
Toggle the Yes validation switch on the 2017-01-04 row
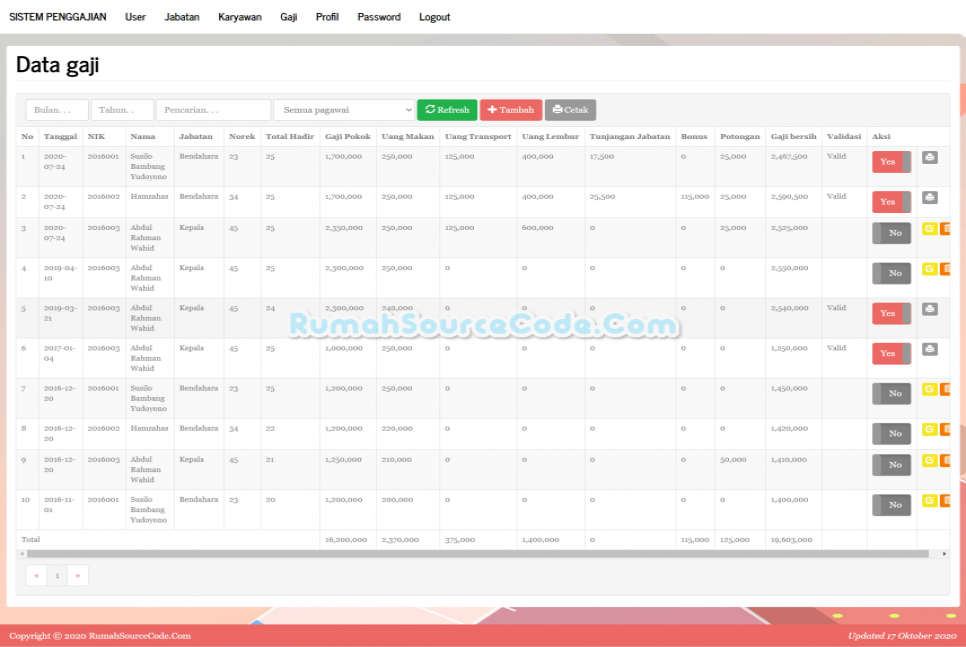tap(891, 353)
